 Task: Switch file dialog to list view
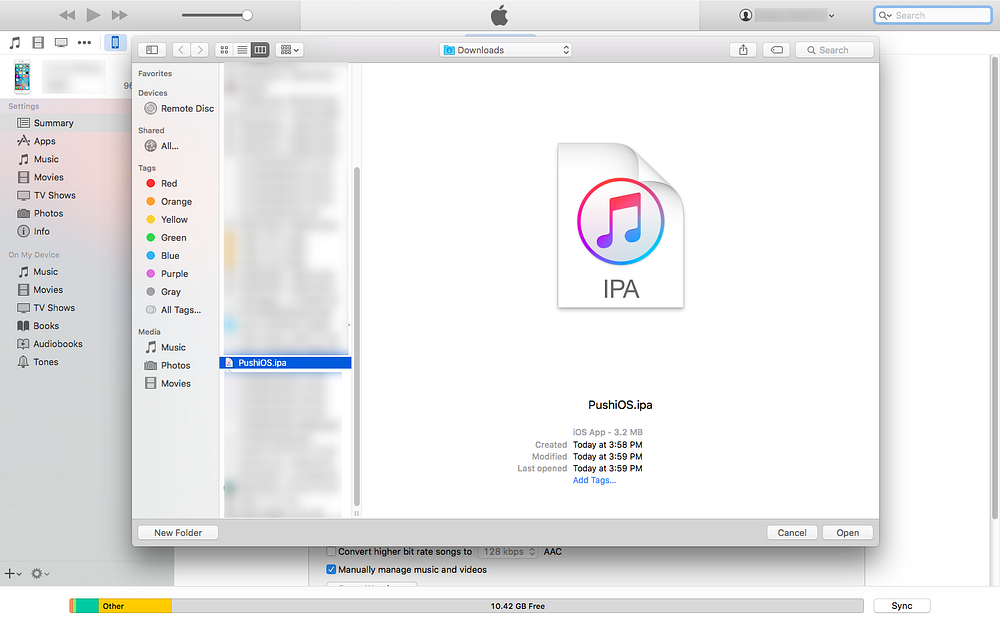(242, 50)
